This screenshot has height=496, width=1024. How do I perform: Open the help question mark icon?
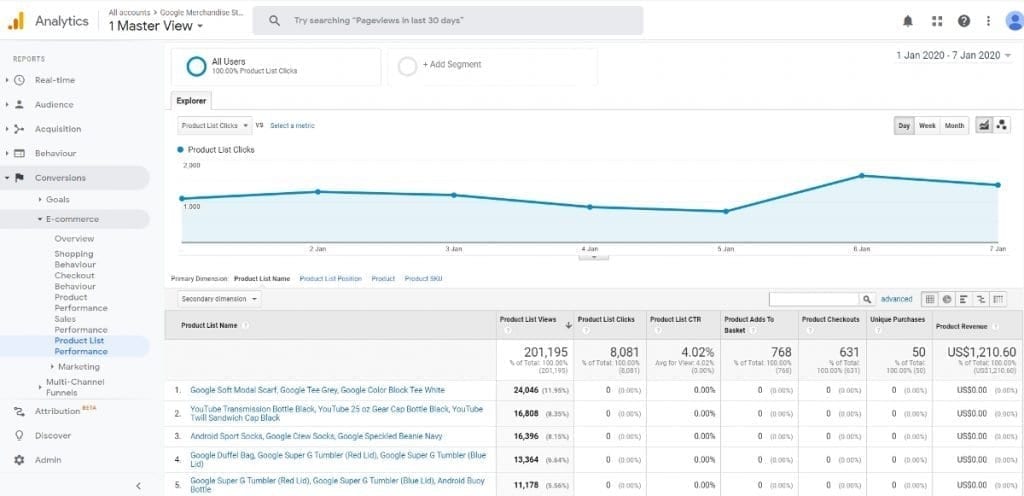pos(964,21)
